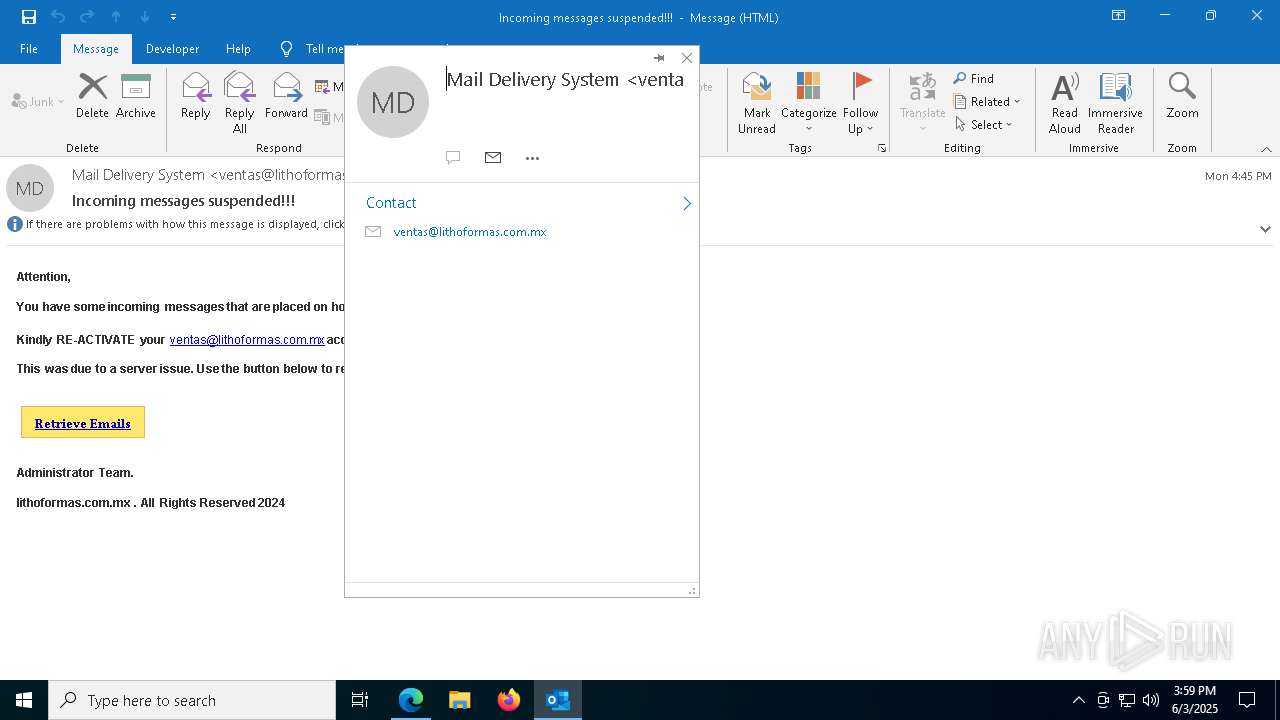Open Ribbon Display Options

(x=1118, y=16)
